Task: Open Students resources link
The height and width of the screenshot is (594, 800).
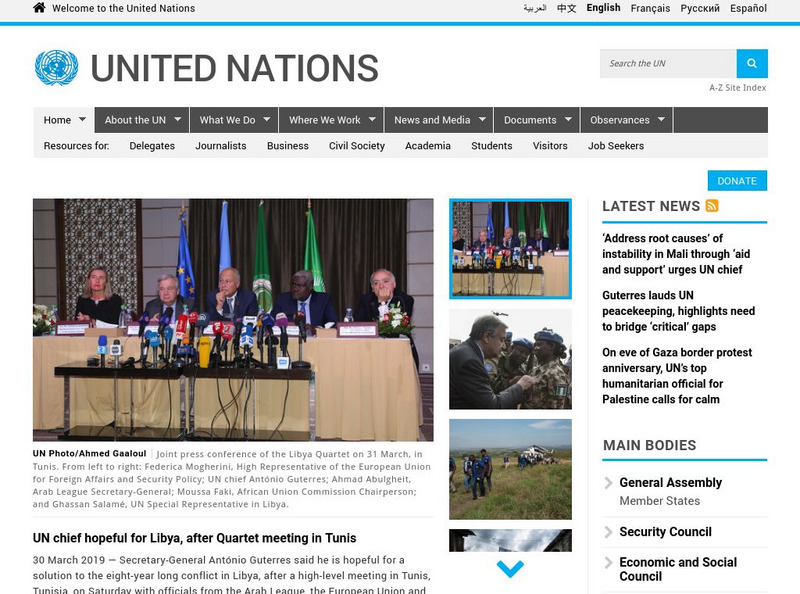Action: point(491,146)
